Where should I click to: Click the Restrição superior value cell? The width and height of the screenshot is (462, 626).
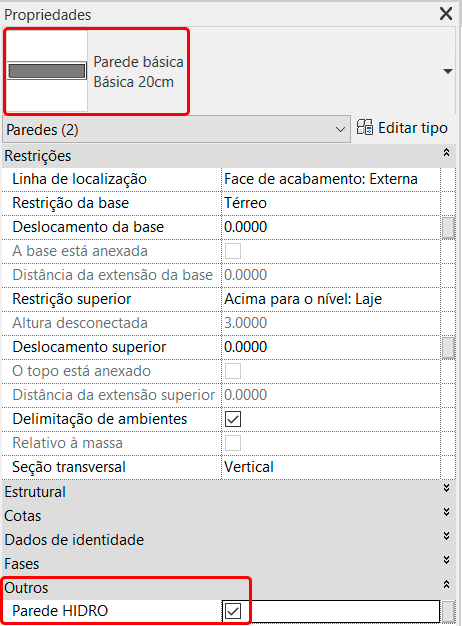tap(331, 299)
